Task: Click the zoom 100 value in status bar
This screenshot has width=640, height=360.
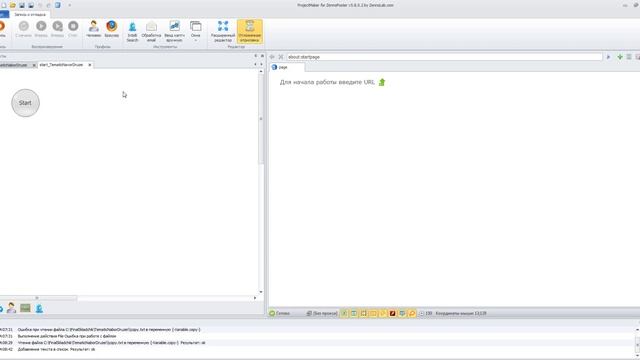Action: [x=429, y=313]
